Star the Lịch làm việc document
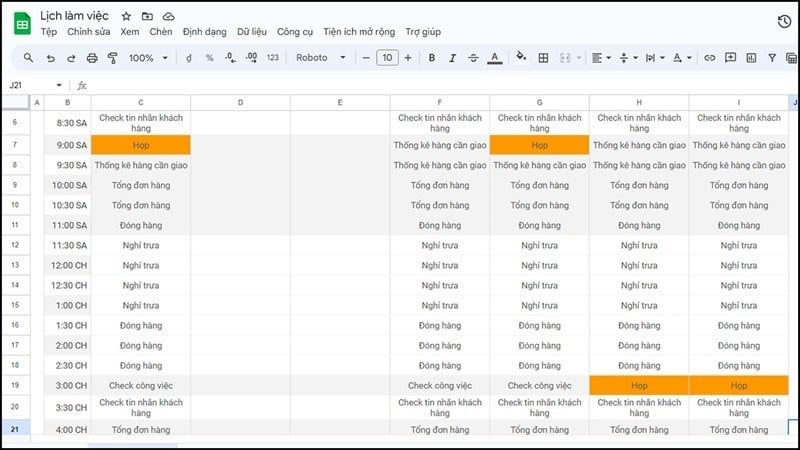The height and width of the screenshot is (450, 800). [x=126, y=17]
